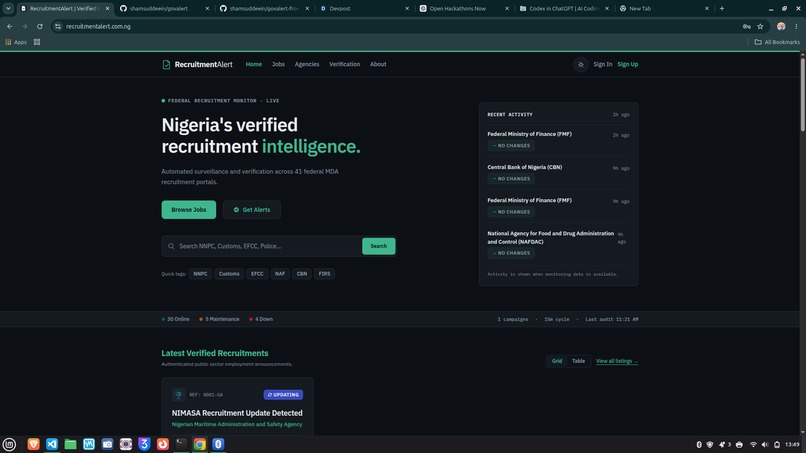Select the NNPC quick tag
The image size is (806, 453).
pyautogui.click(x=200, y=274)
